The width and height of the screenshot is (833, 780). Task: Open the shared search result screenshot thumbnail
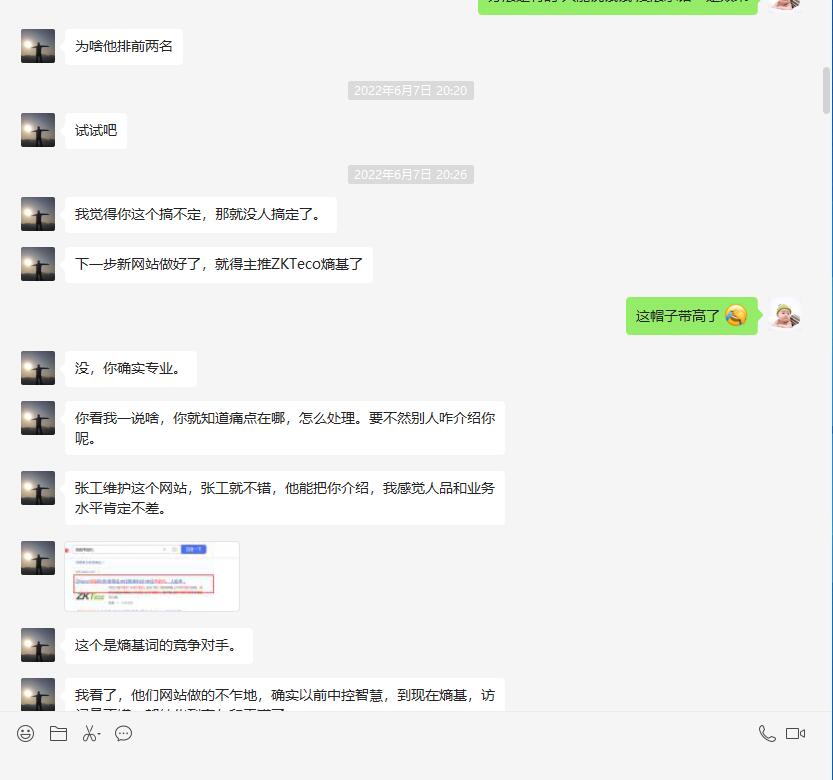click(152, 576)
